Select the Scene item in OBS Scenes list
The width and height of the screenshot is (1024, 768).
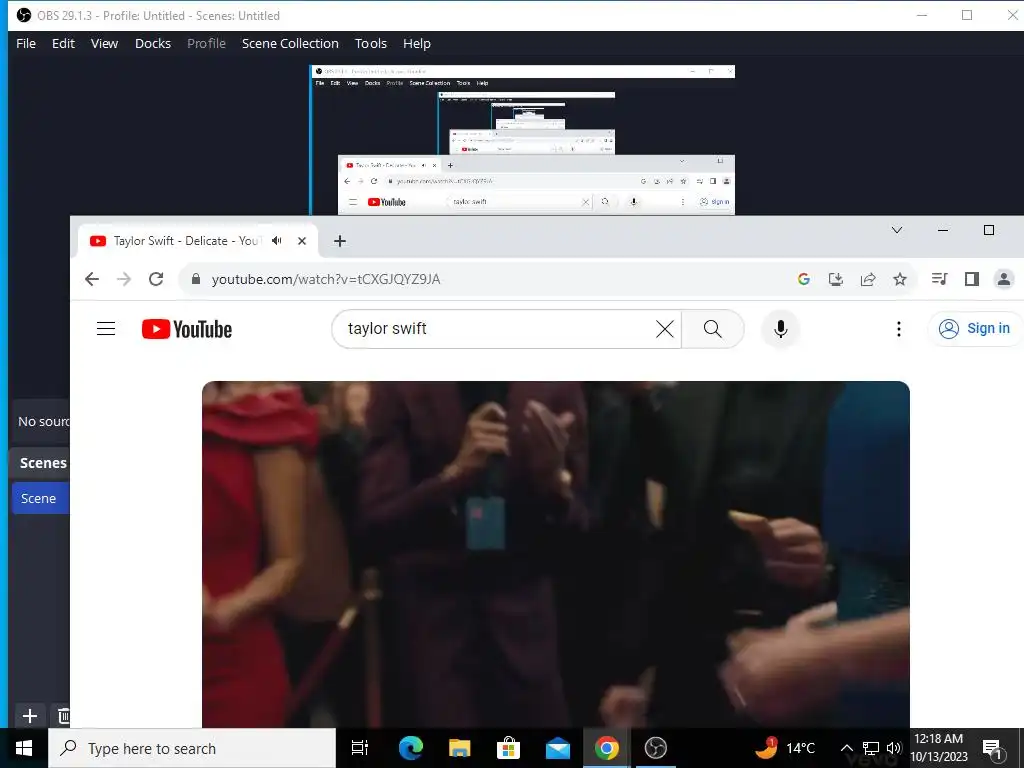point(39,498)
